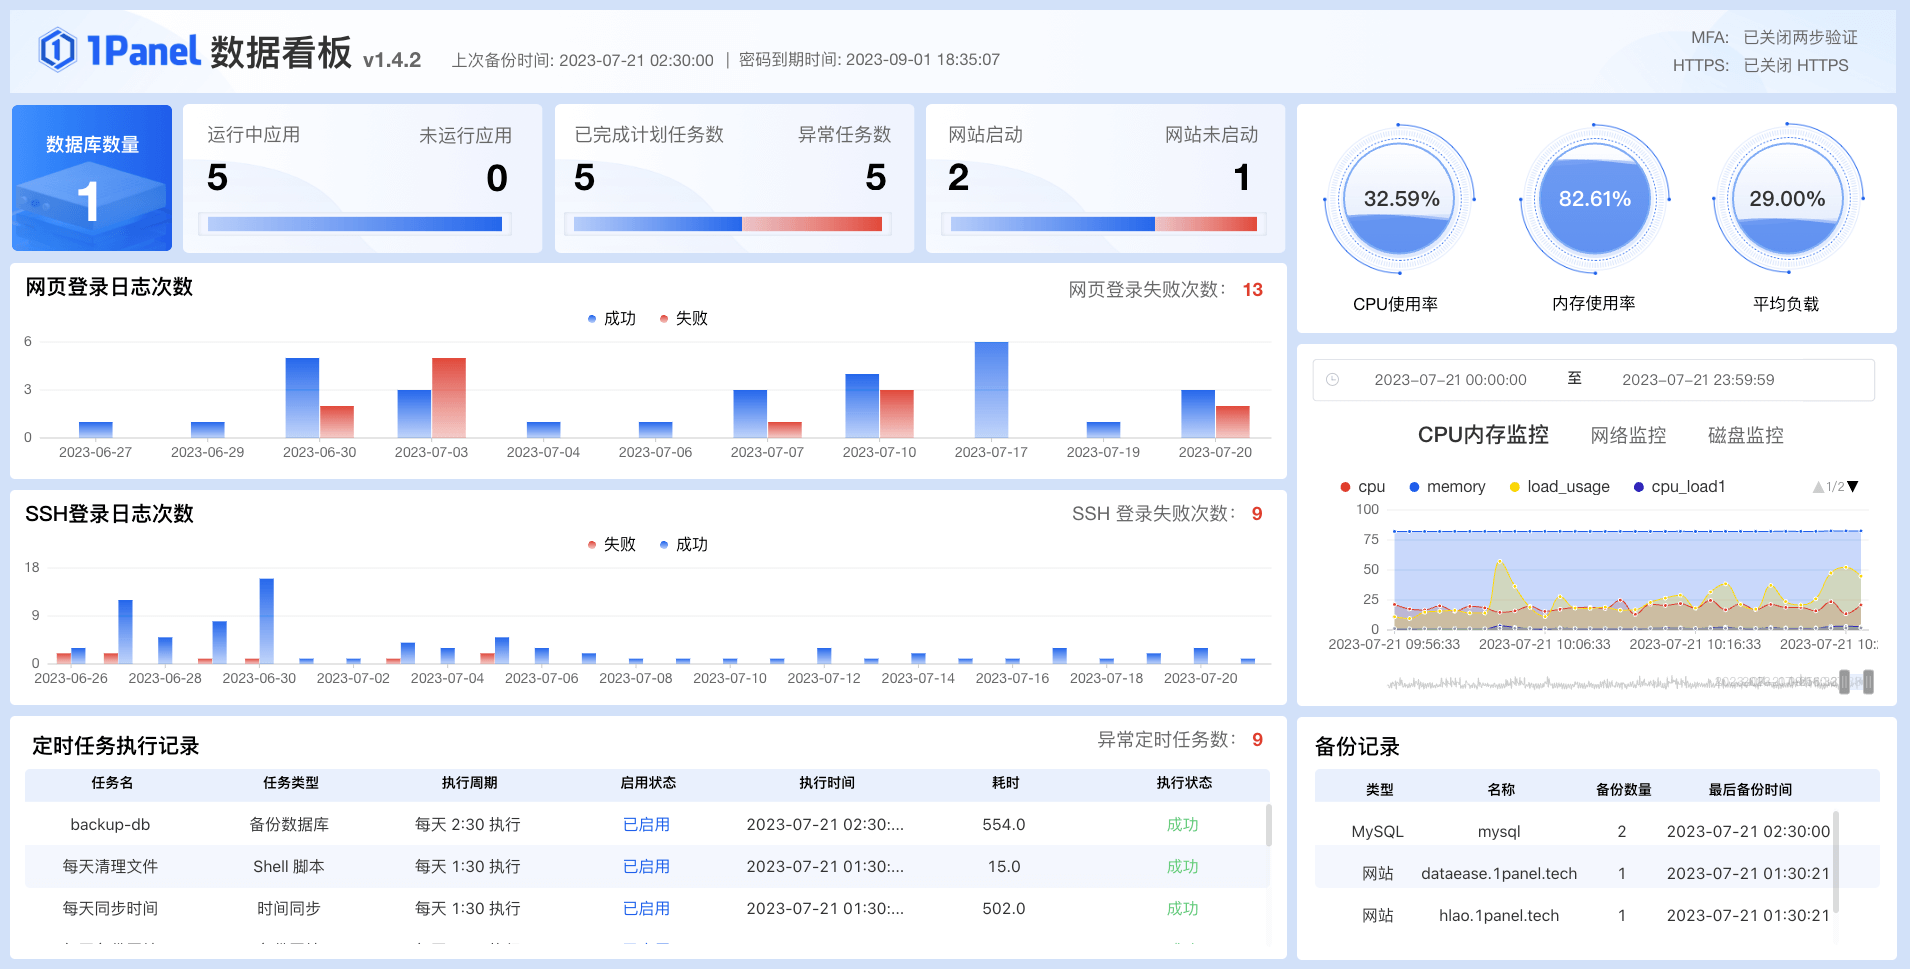
Task: Click 已启用 status for 每天清理文件 task
Action: pyautogui.click(x=646, y=867)
